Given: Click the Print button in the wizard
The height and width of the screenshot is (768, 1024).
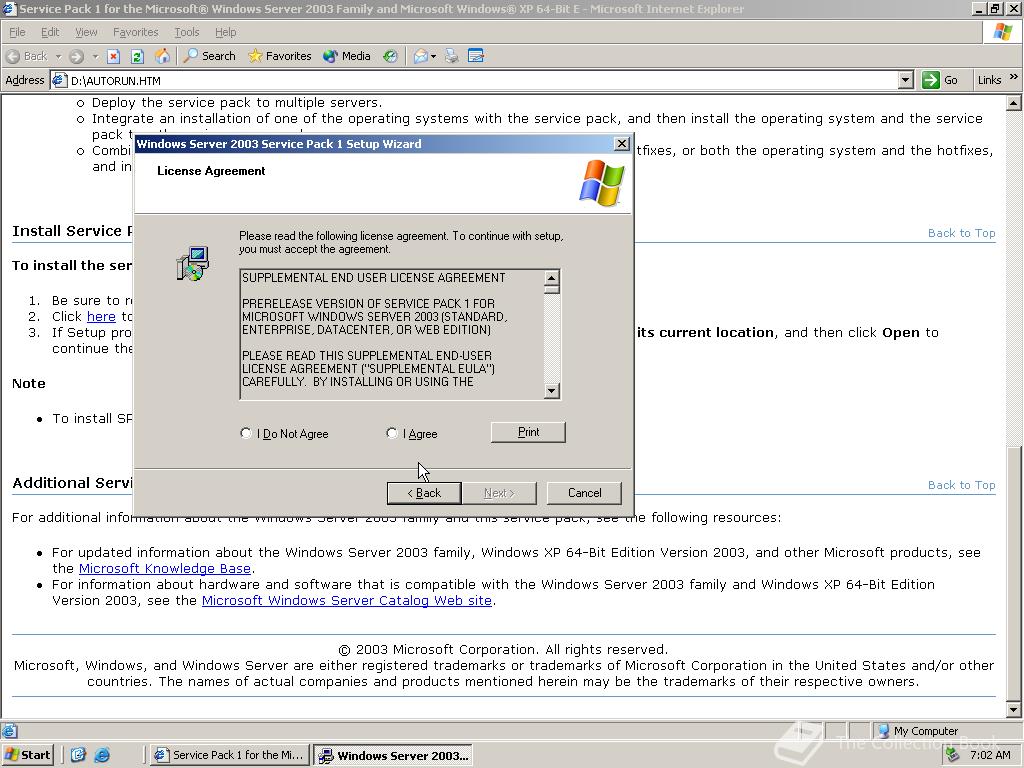Looking at the screenshot, I should 528,432.
